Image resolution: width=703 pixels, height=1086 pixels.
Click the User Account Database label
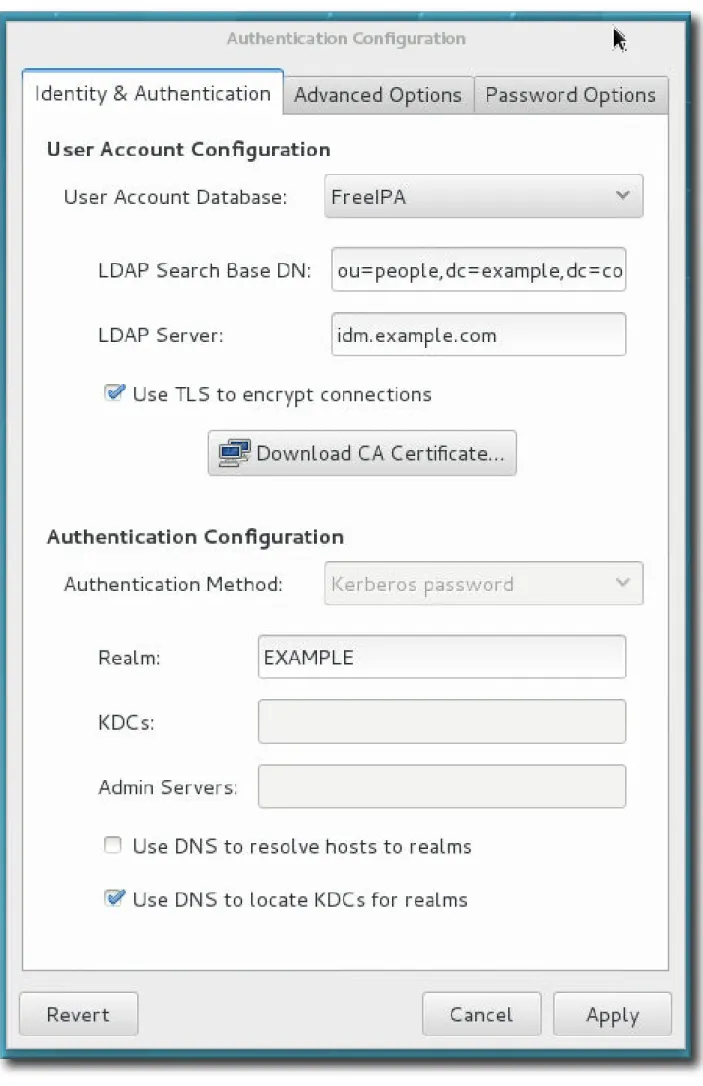[175, 197]
